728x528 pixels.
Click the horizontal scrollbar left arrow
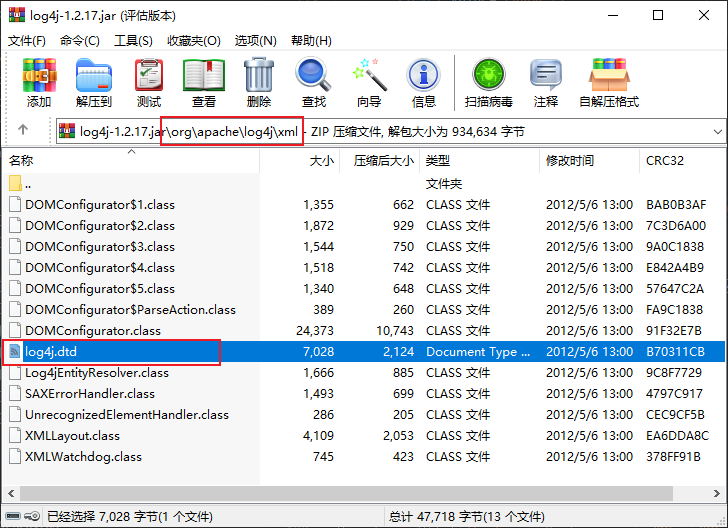pos(11,493)
